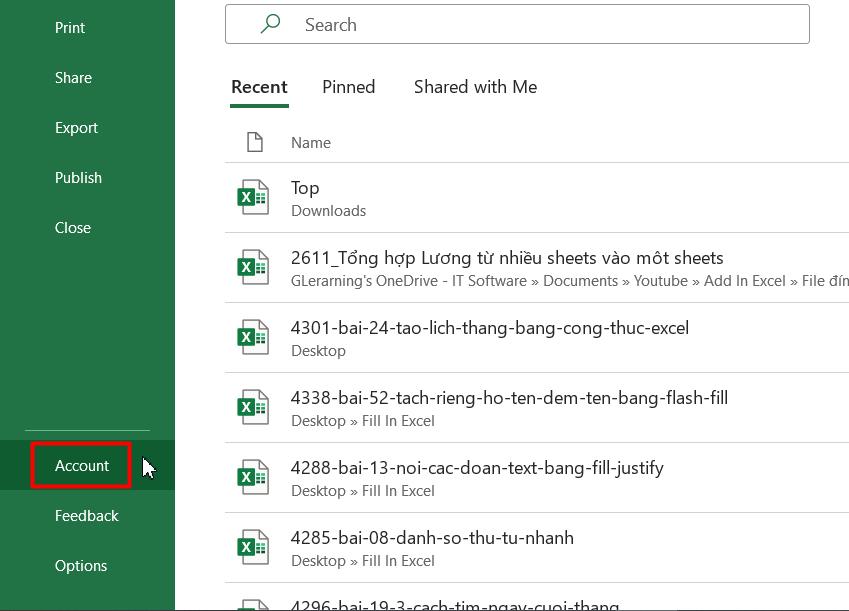Switch to the Pinned tab
The width and height of the screenshot is (849, 611).
pyautogui.click(x=348, y=87)
